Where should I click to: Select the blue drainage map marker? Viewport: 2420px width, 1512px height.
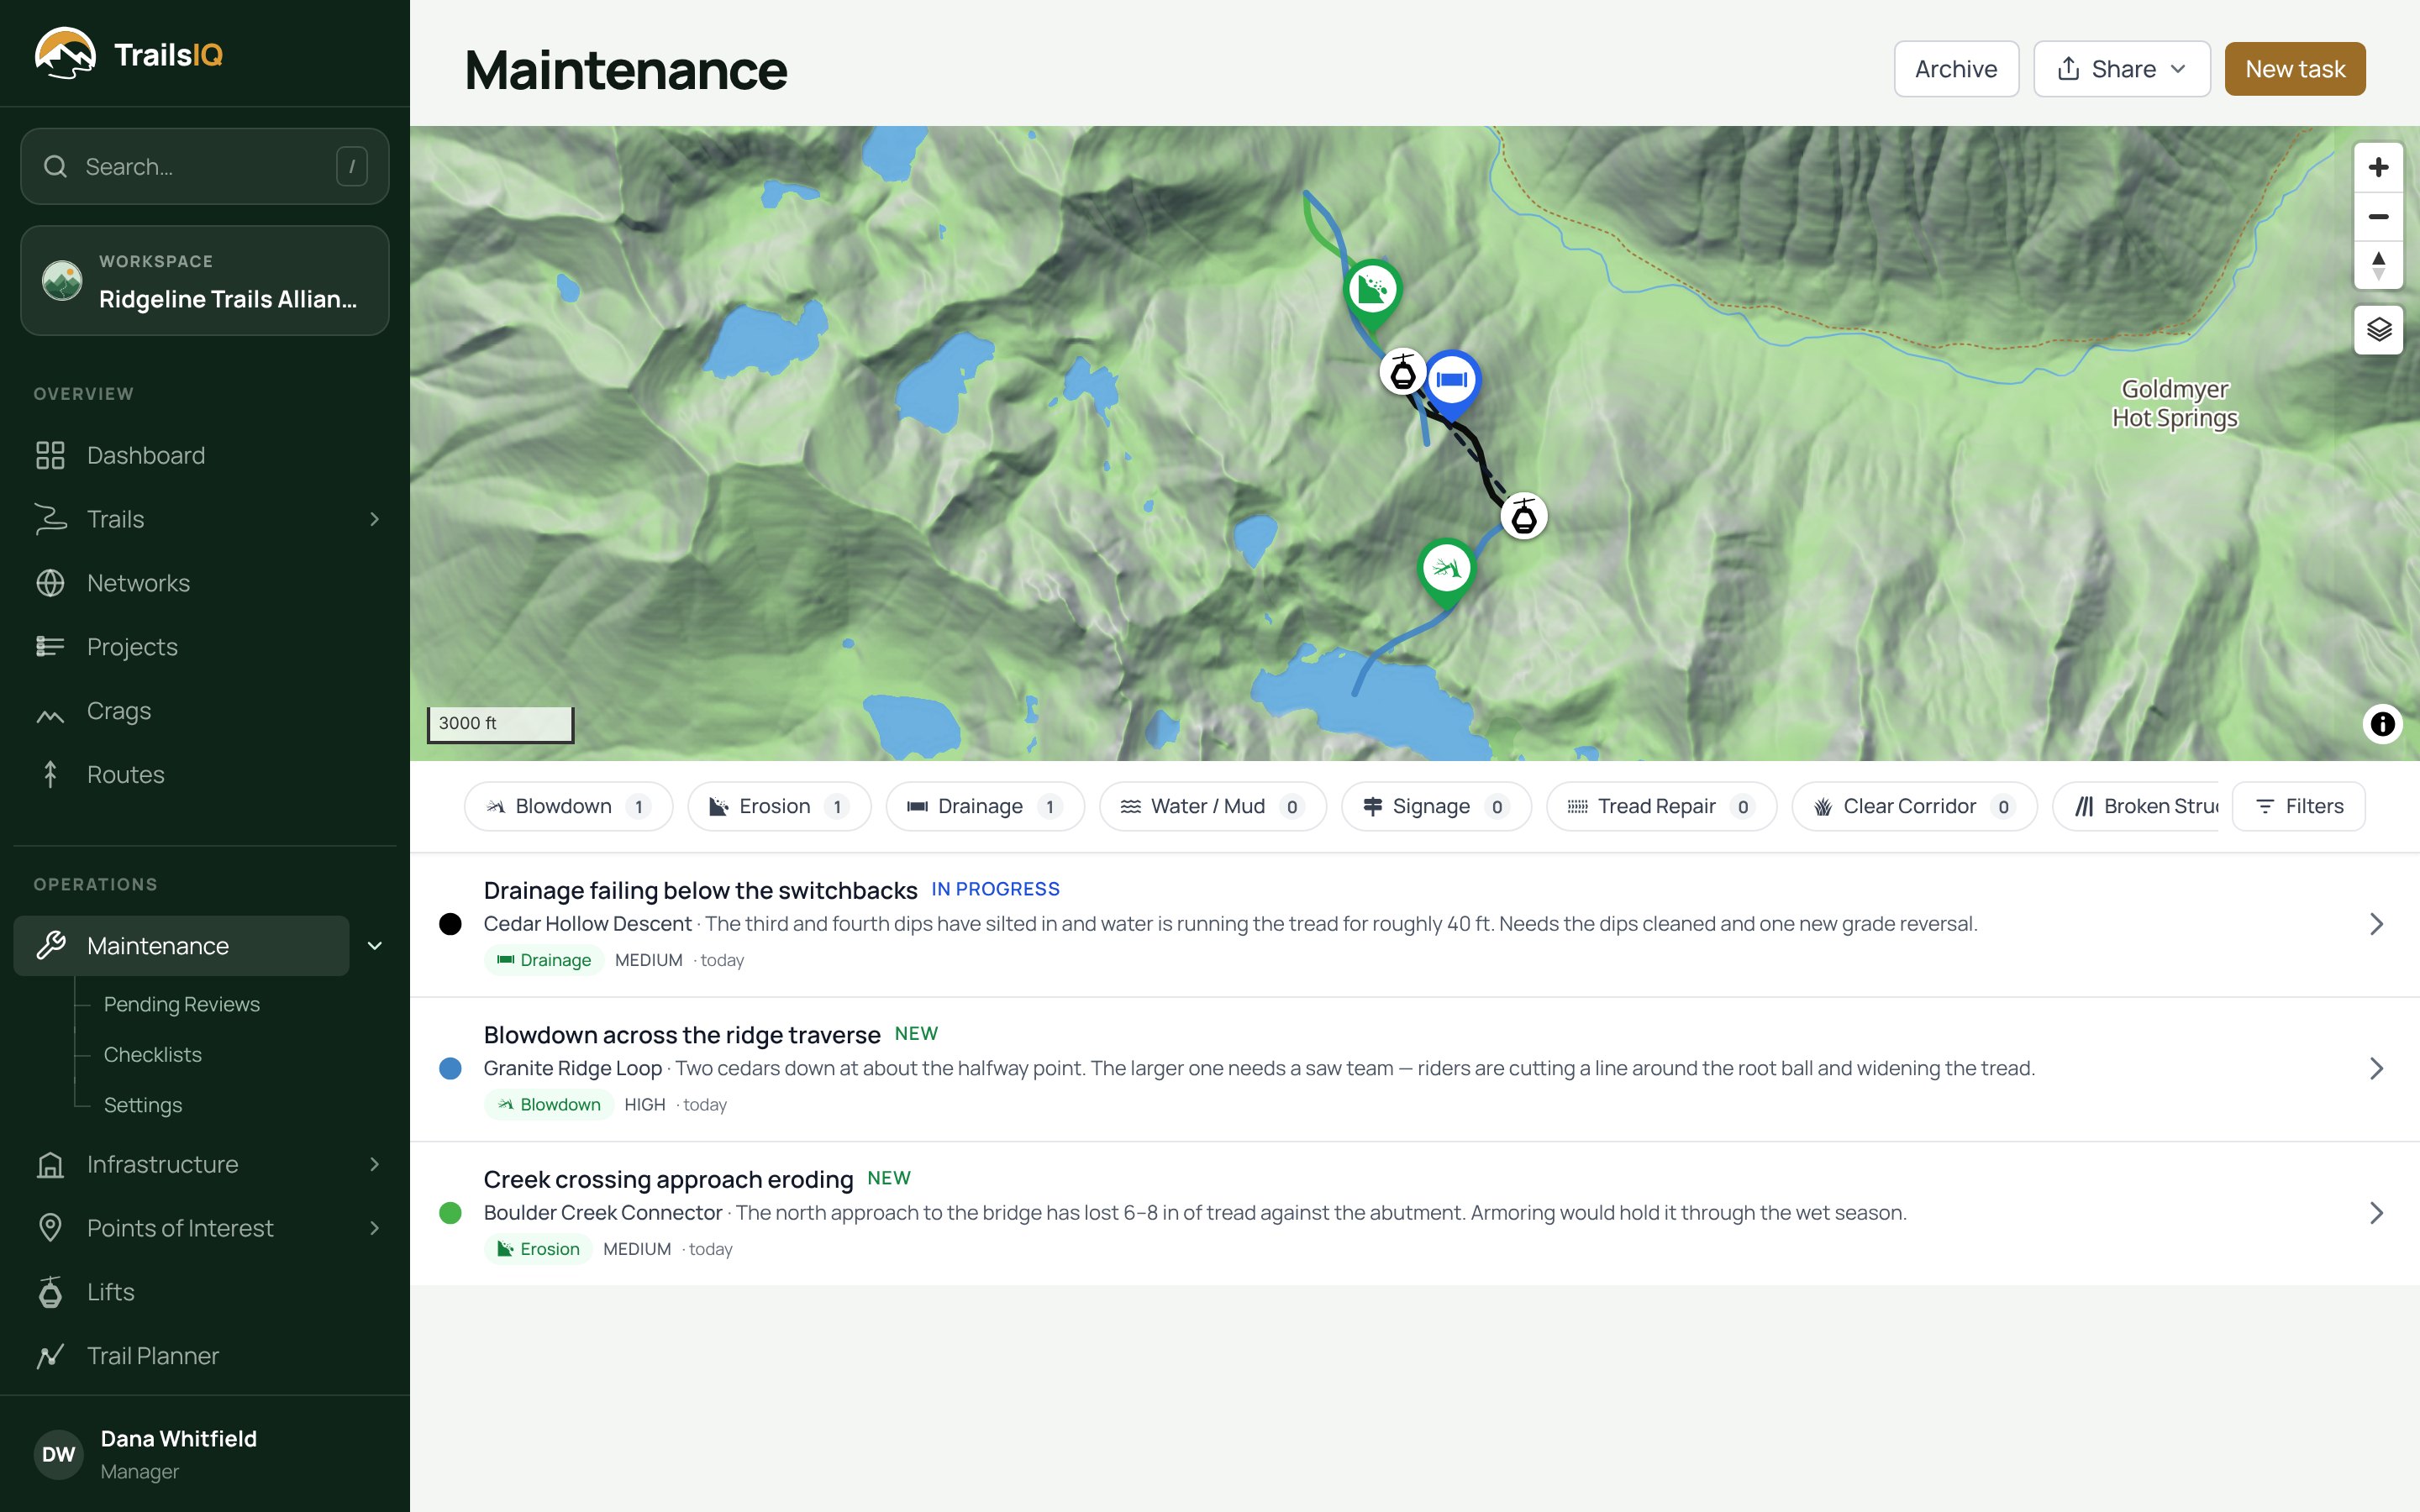pyautogui.click(x=1451, y=382)
